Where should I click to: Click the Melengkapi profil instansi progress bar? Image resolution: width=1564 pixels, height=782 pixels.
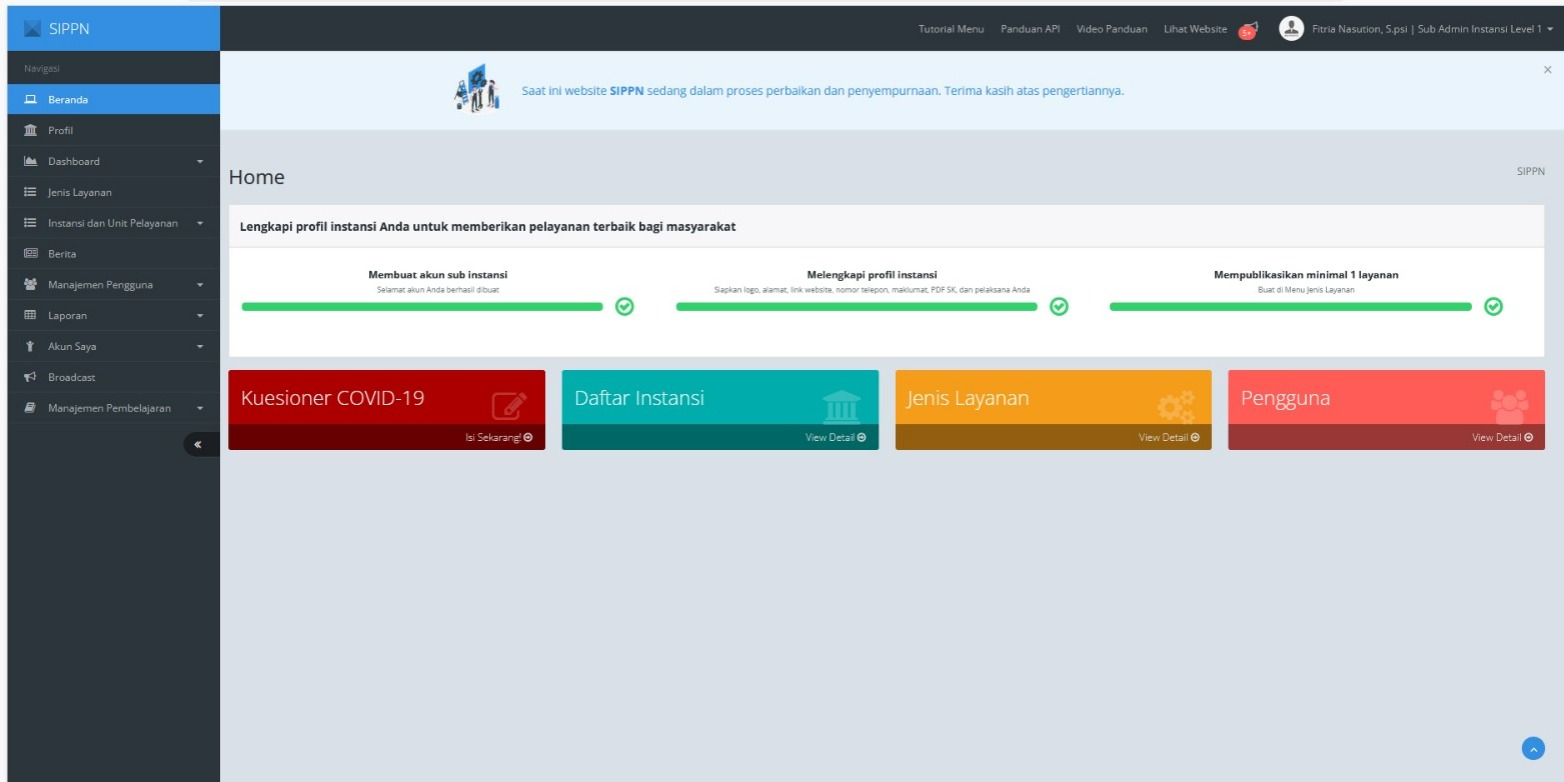(x=856, y=307)
